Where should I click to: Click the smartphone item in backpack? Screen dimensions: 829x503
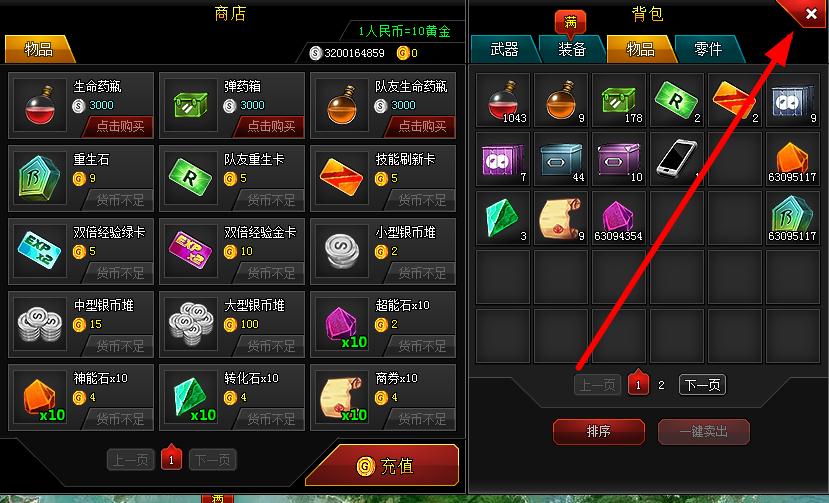[x=677, y=159]
